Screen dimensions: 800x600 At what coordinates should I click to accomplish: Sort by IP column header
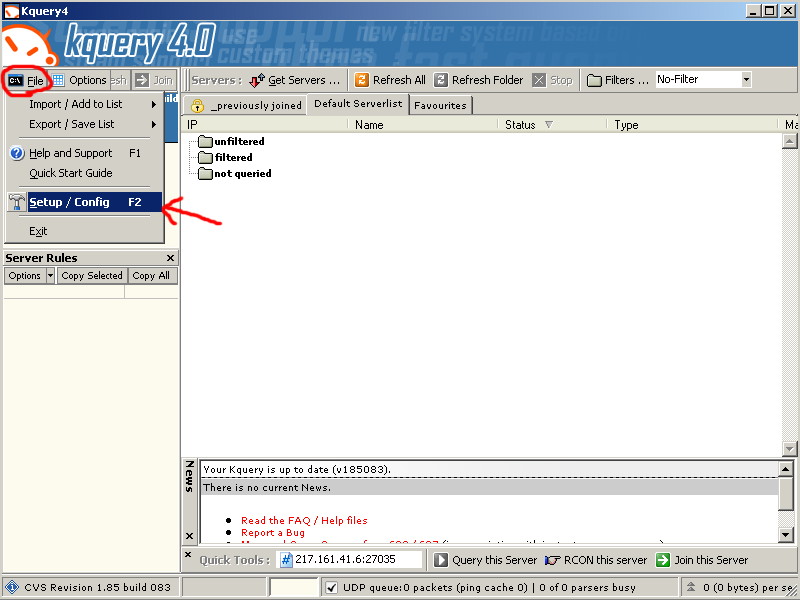pos(265,124)
